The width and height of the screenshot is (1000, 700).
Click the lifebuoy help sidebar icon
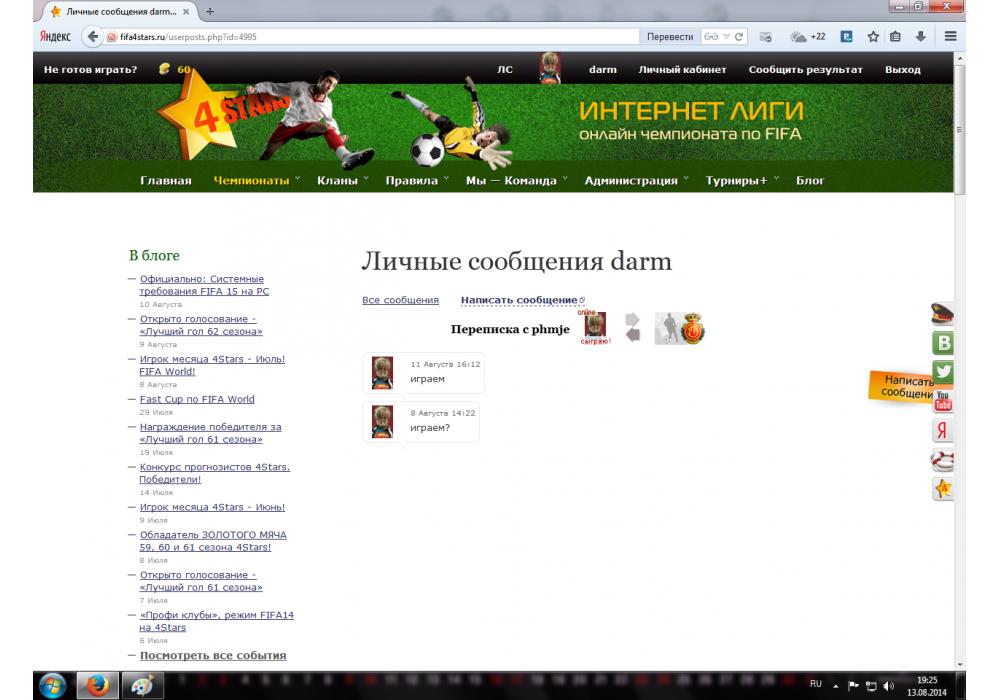coord(942,460)
